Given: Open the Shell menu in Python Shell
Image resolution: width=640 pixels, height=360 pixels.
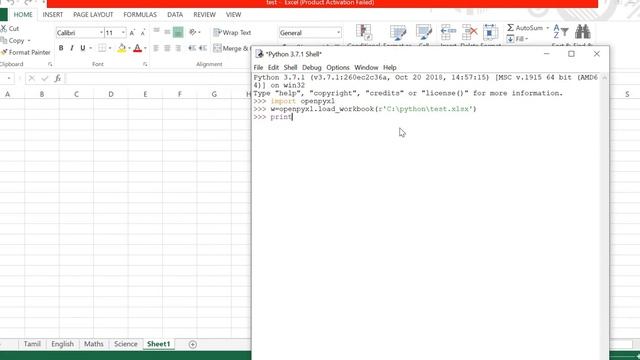Looking at the screenshot, I should [290, 67].
